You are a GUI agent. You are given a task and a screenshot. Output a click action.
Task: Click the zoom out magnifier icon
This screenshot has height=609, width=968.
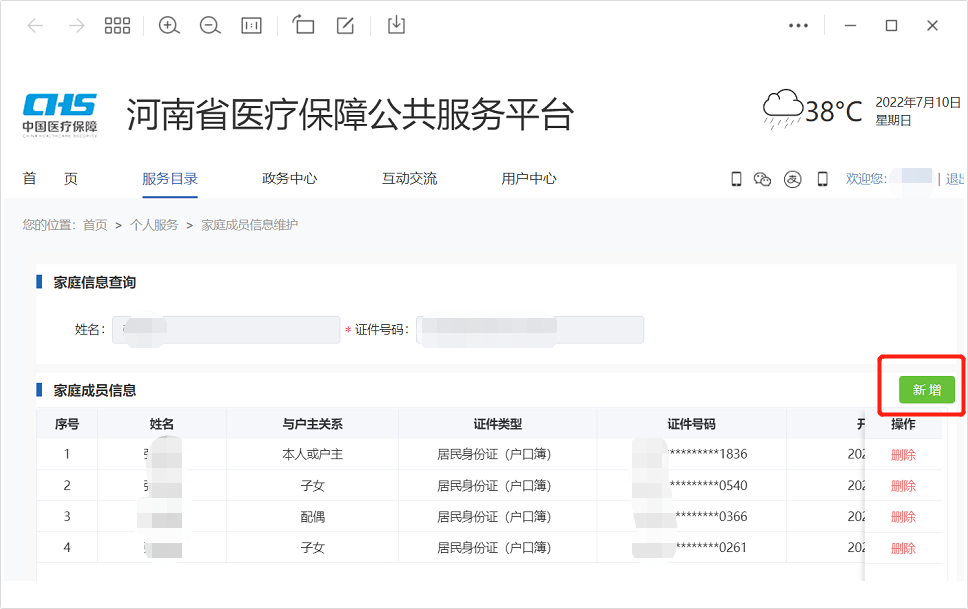coord(210,25)
